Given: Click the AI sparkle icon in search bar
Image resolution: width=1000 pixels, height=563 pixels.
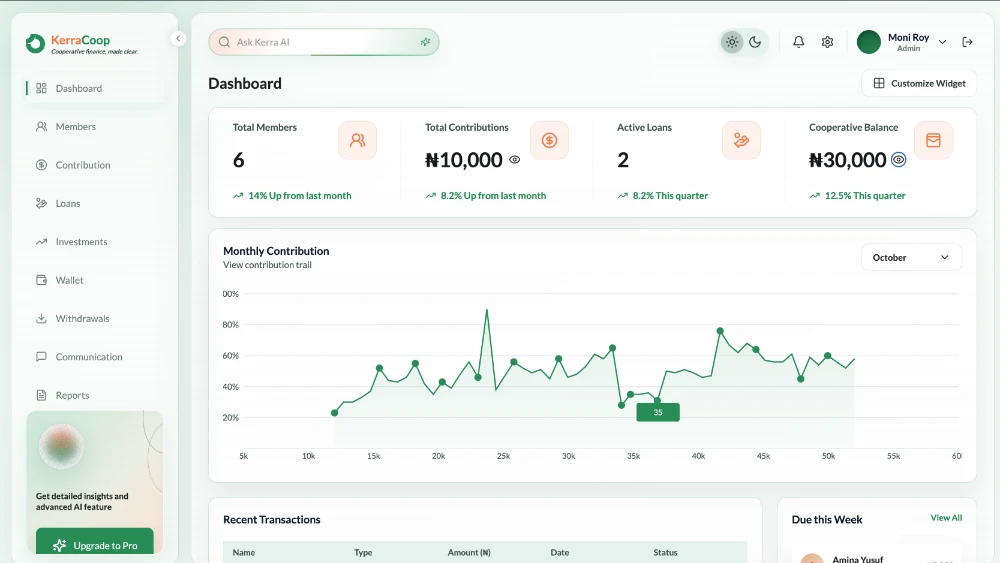Looking at the screenshot, I should (x=425, y=42).
